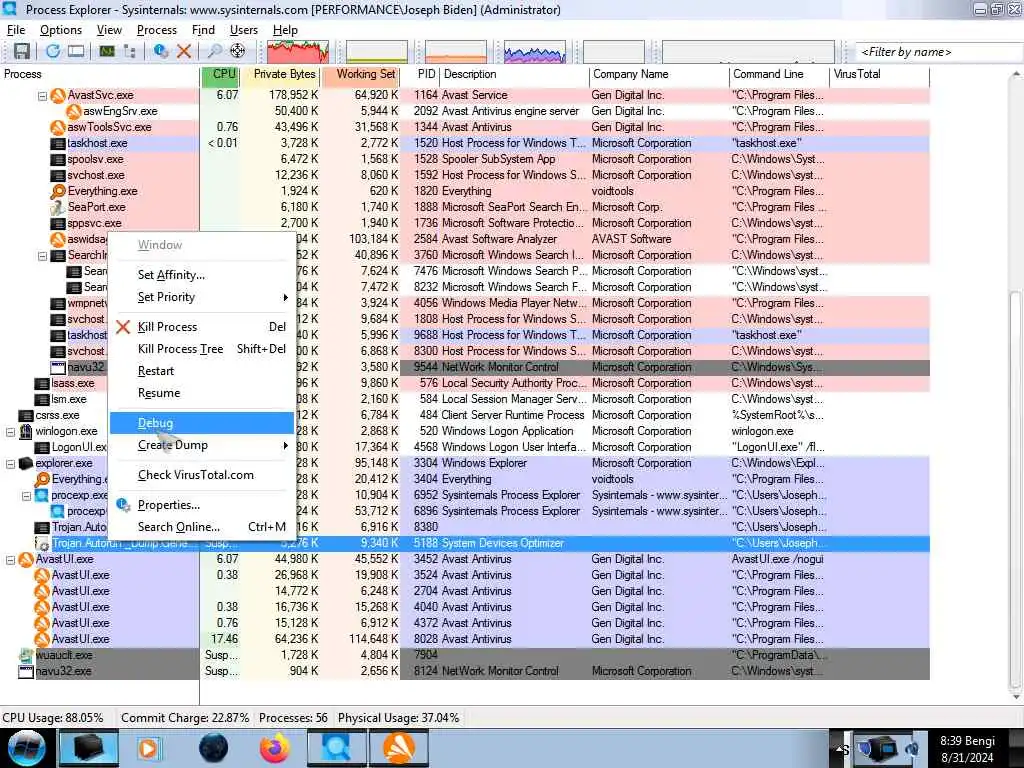Choose Resume from the context menu

[x=202, y=393]
